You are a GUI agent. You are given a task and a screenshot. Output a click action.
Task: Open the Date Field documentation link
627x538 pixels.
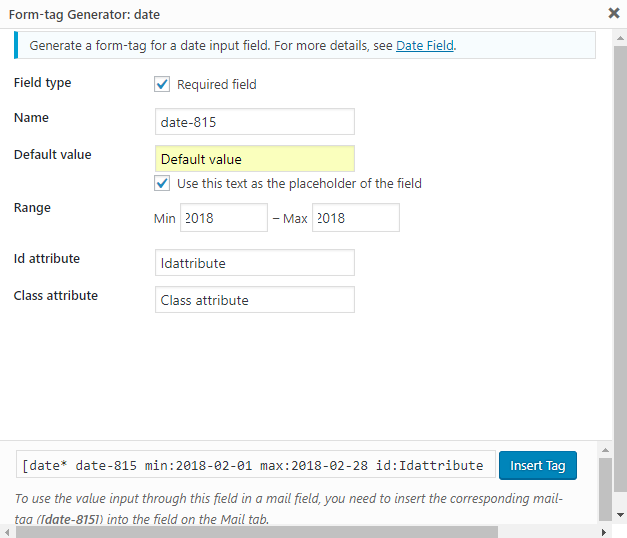pyautogui.click(x=425, y=45)
